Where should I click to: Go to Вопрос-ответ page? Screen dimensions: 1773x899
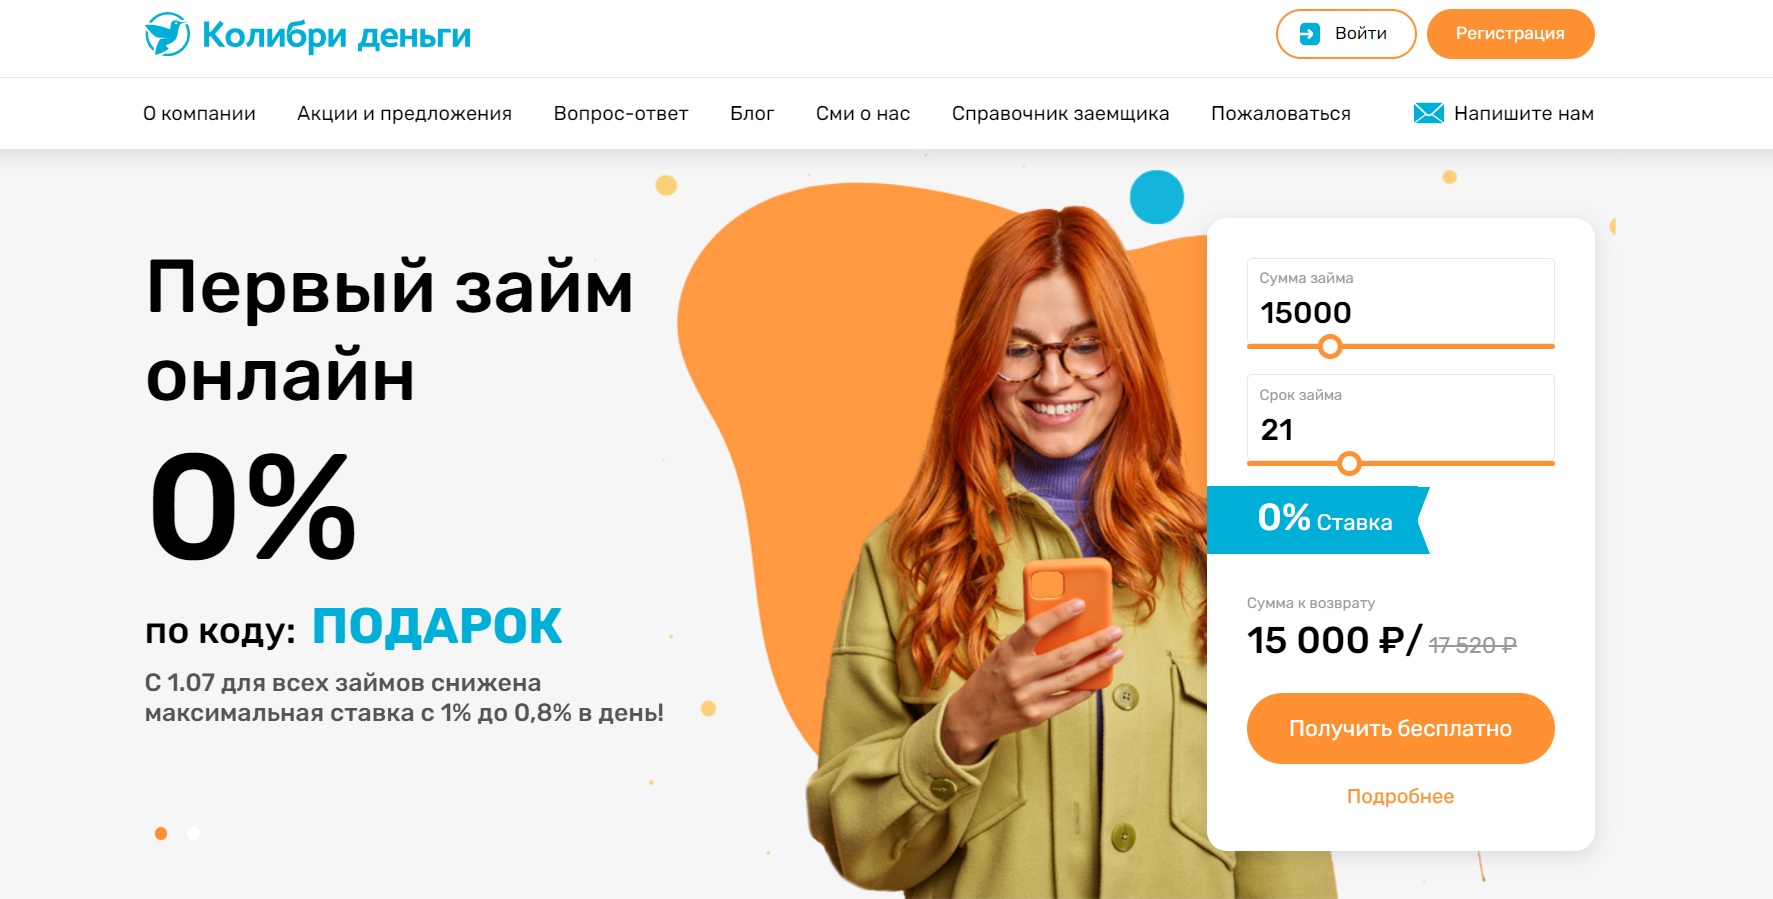click(x=621, y=113)
